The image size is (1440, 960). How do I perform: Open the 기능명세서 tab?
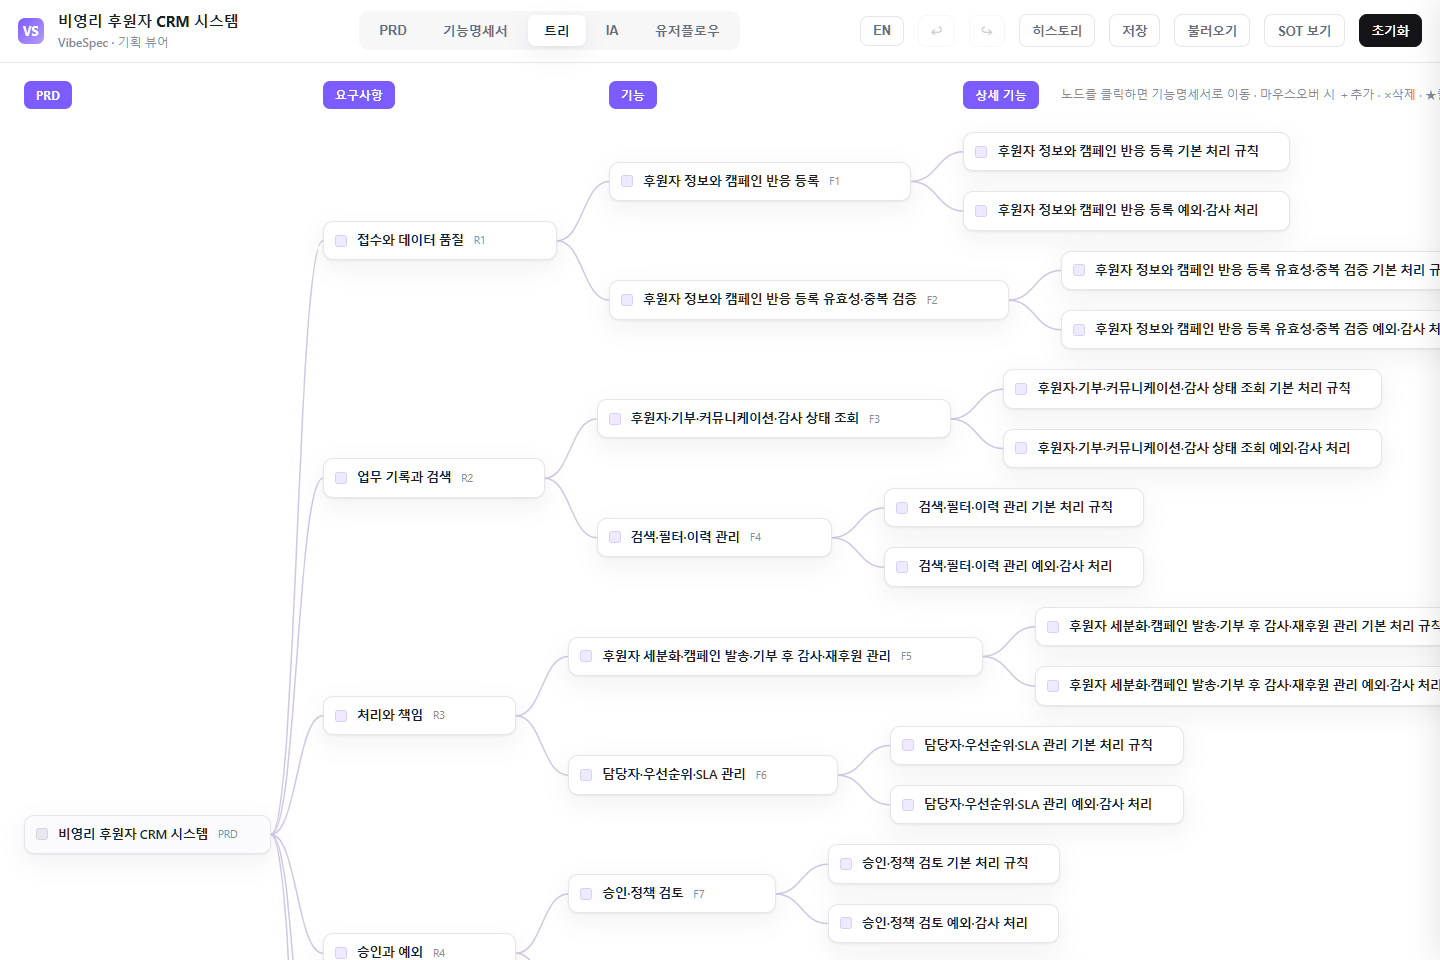pyautogui.click(x=475, y=31)
